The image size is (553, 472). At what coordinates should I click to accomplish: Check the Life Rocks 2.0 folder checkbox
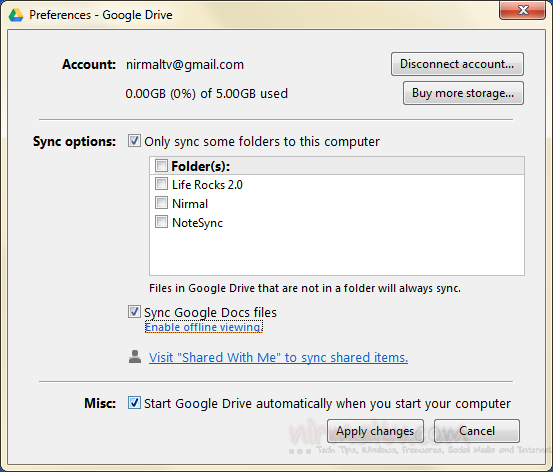(162, 184)
